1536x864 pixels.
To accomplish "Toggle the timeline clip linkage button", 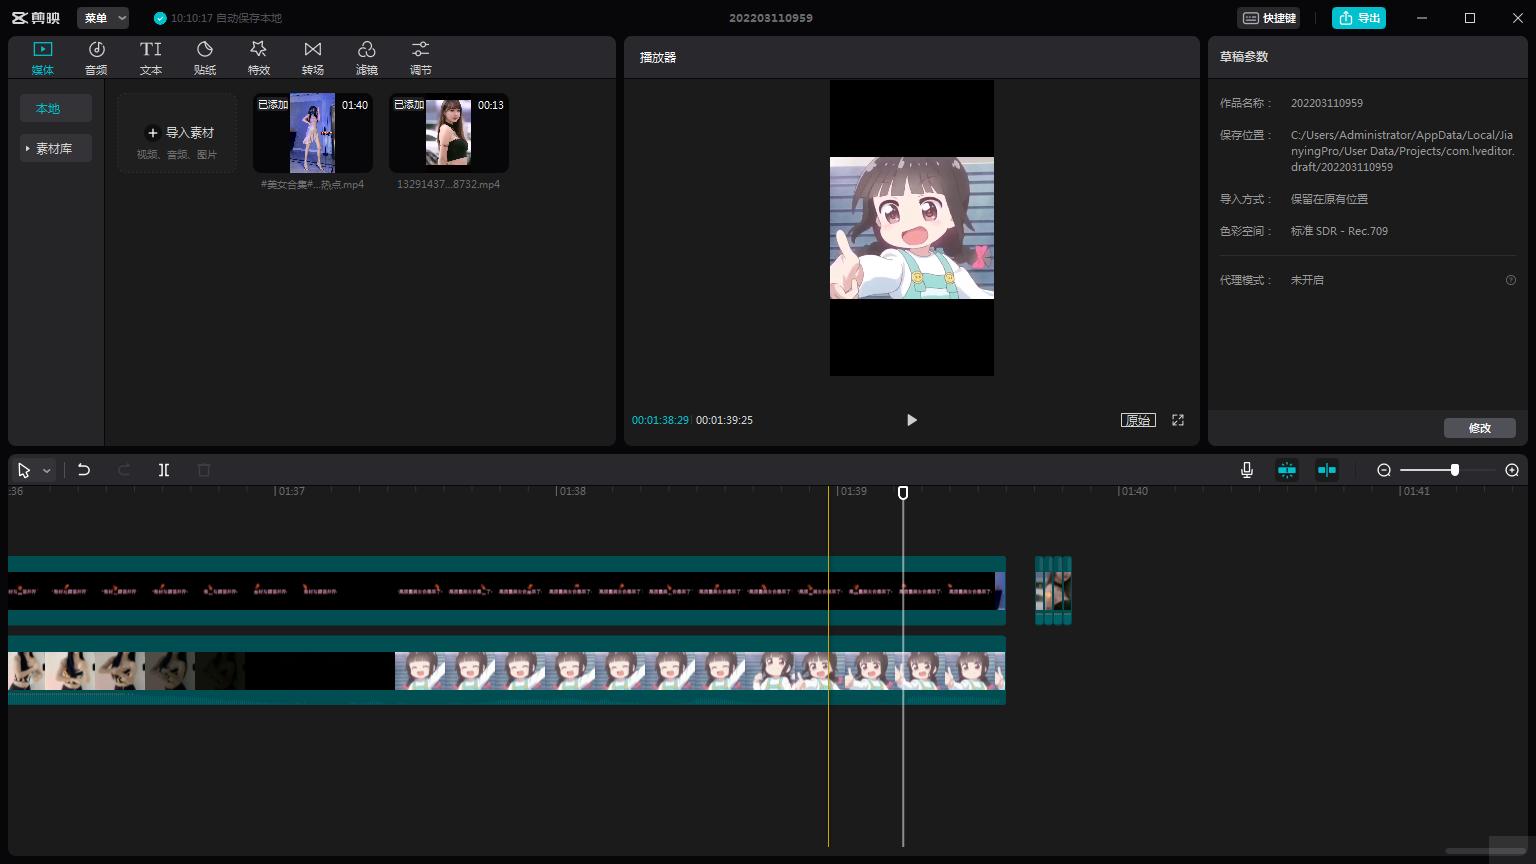I will [x=1327, y=470].
